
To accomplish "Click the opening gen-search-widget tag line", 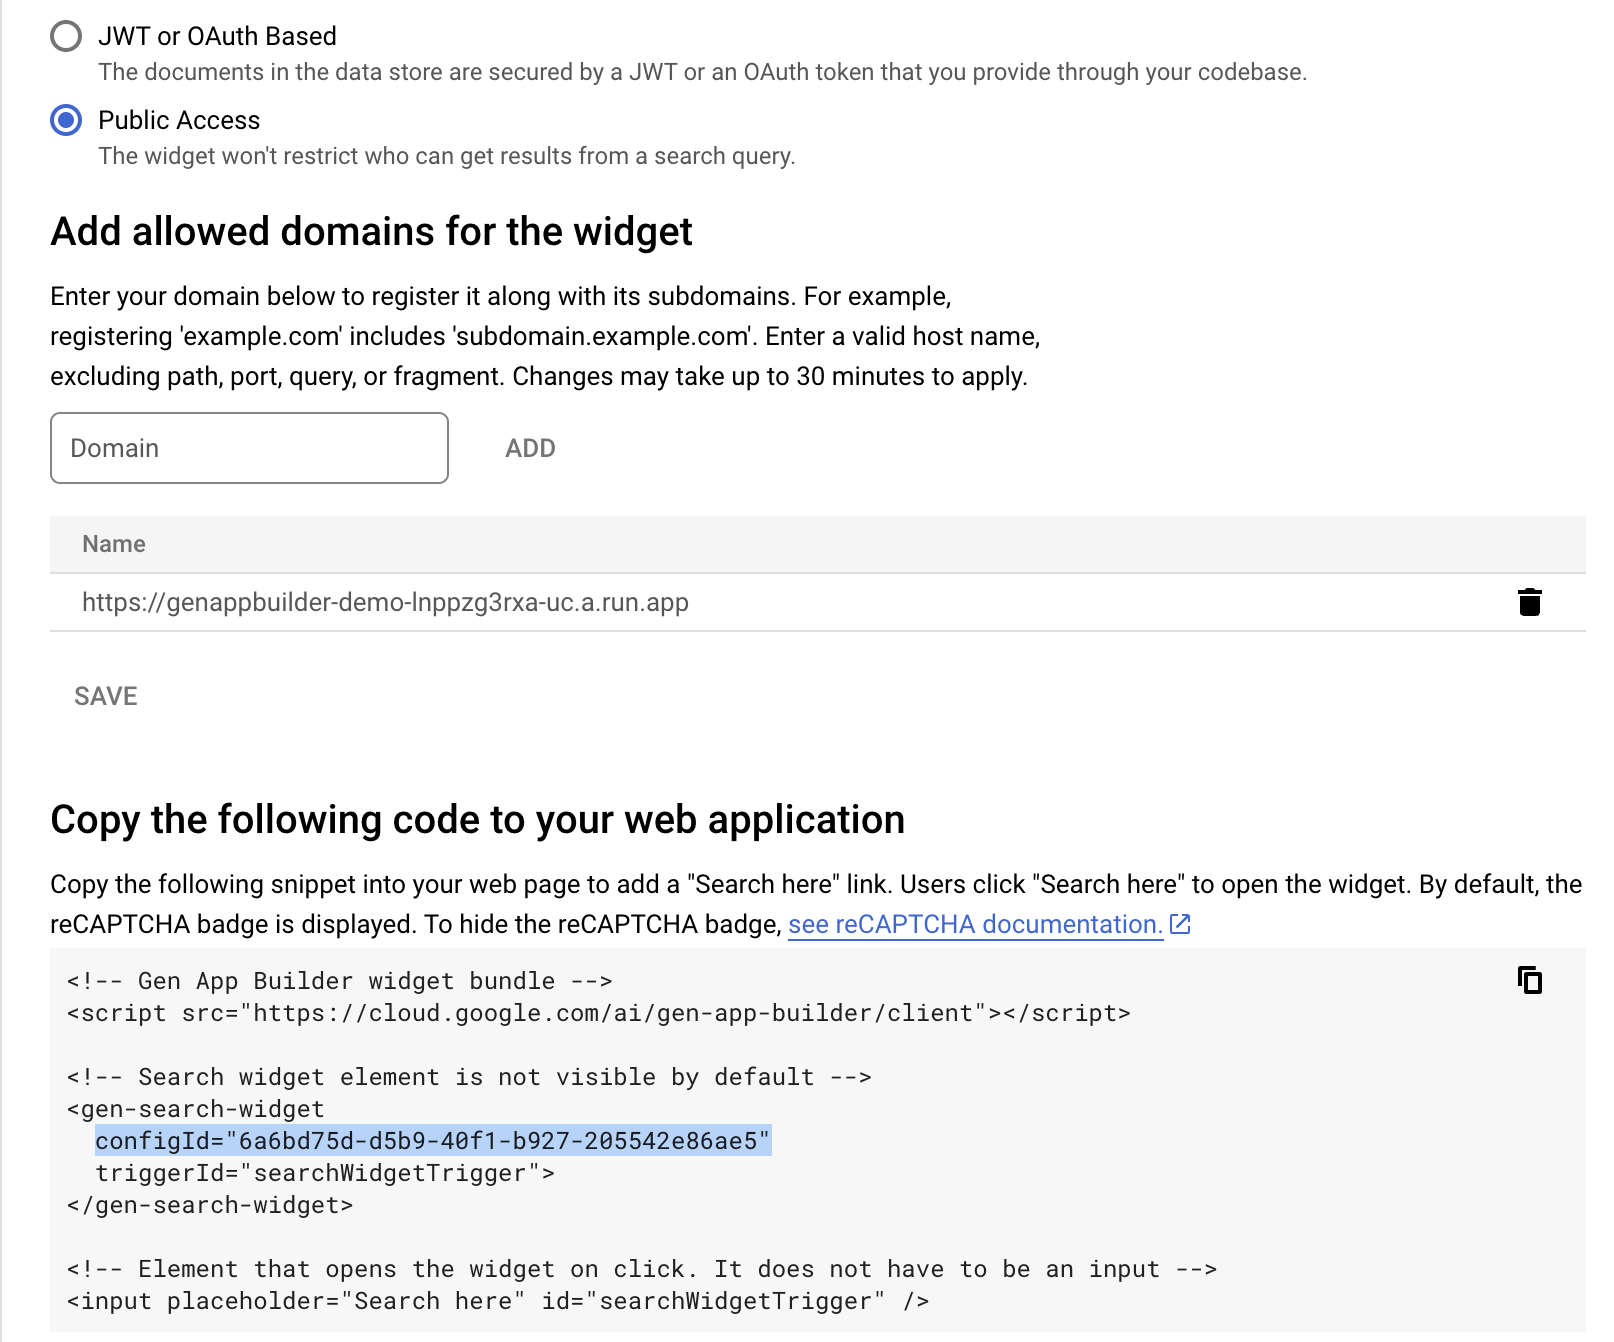I will [x=195, y=1109].
